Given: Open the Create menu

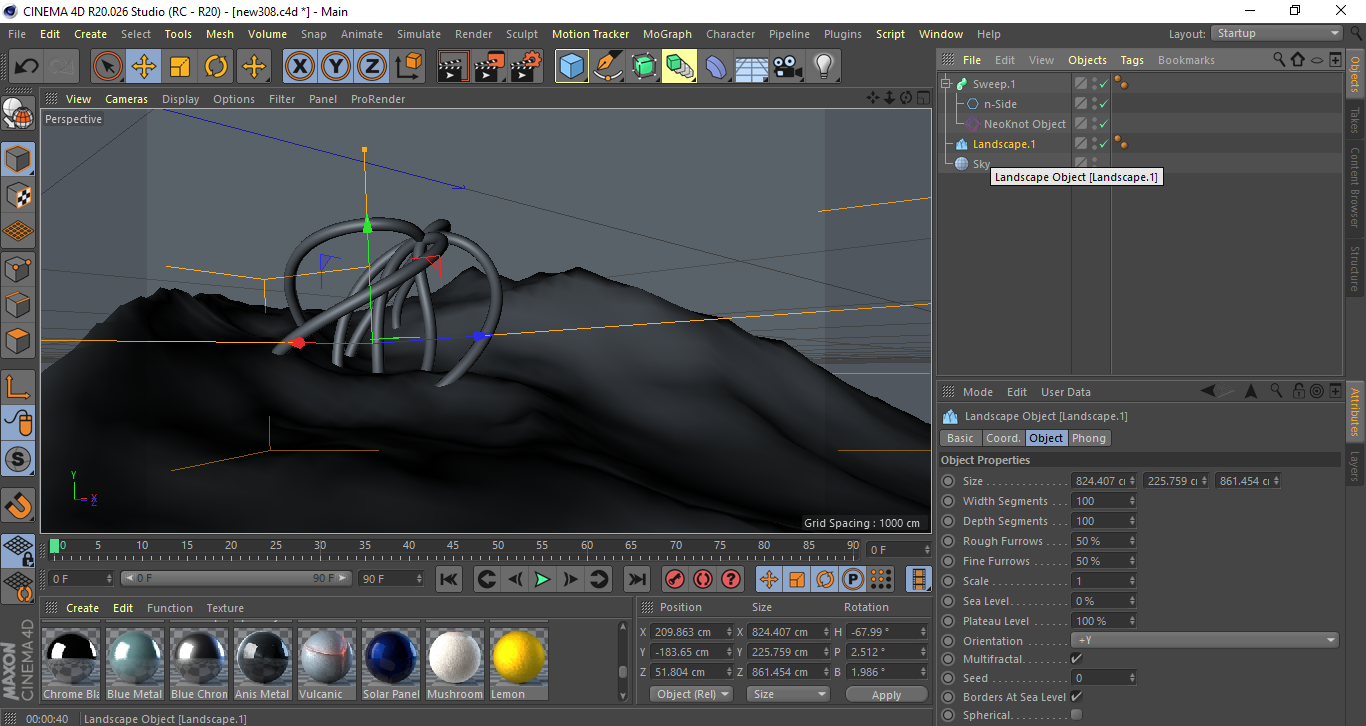Looking at the screenshot, I should click(x=90, y=34).
